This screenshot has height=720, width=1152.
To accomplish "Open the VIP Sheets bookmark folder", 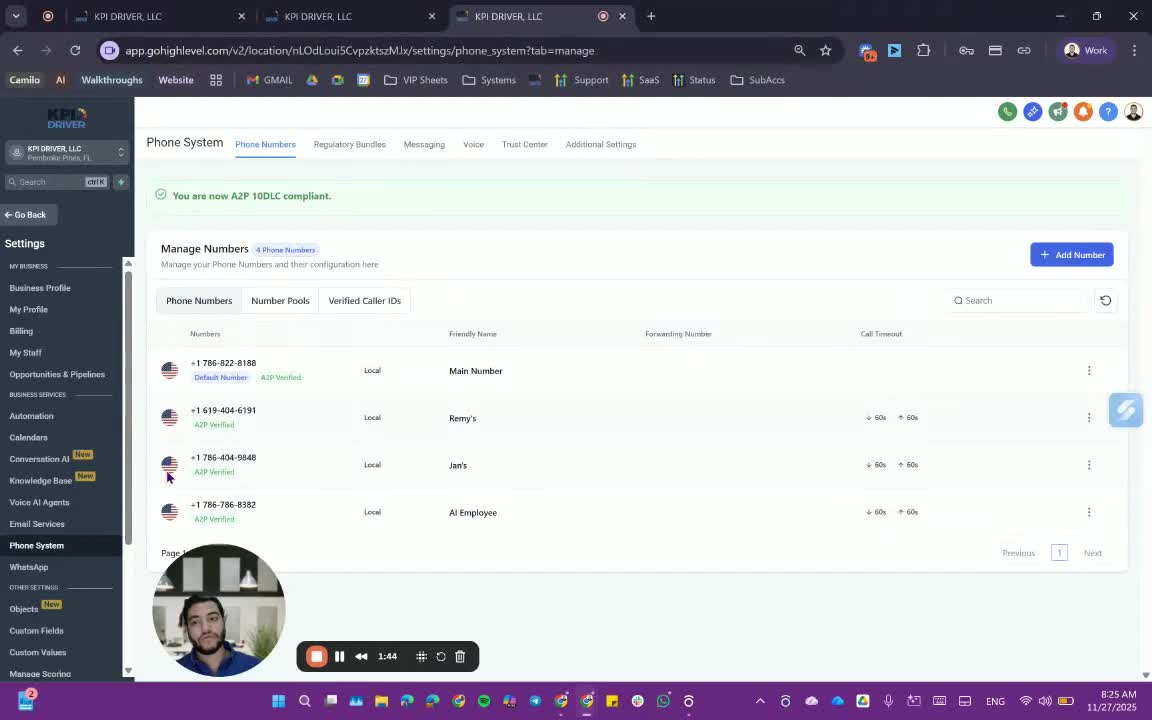I will (416, 79).
